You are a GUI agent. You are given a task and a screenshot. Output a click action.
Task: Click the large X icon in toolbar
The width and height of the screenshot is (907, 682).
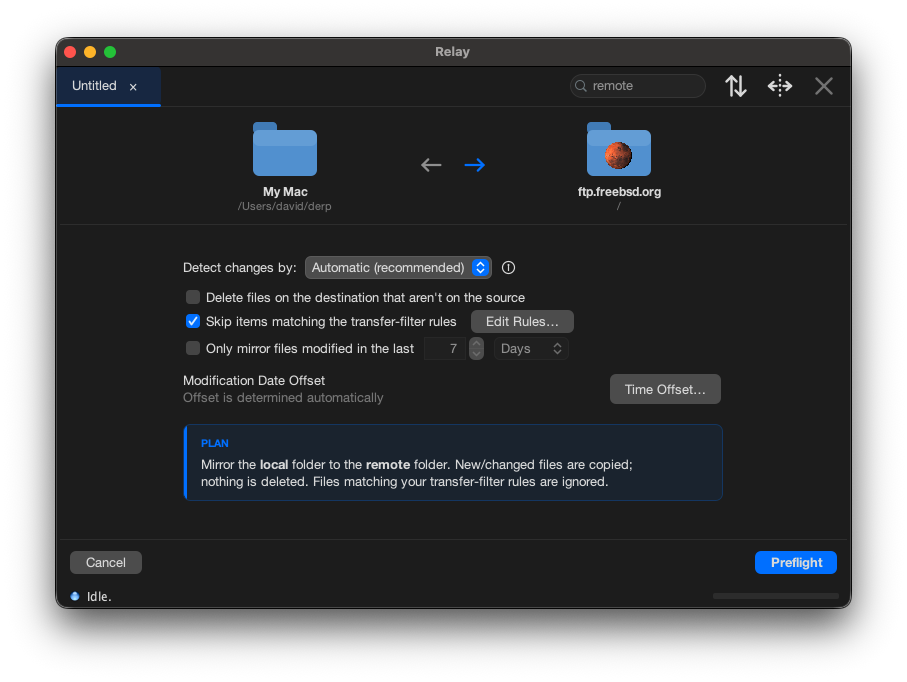(824, 86)
